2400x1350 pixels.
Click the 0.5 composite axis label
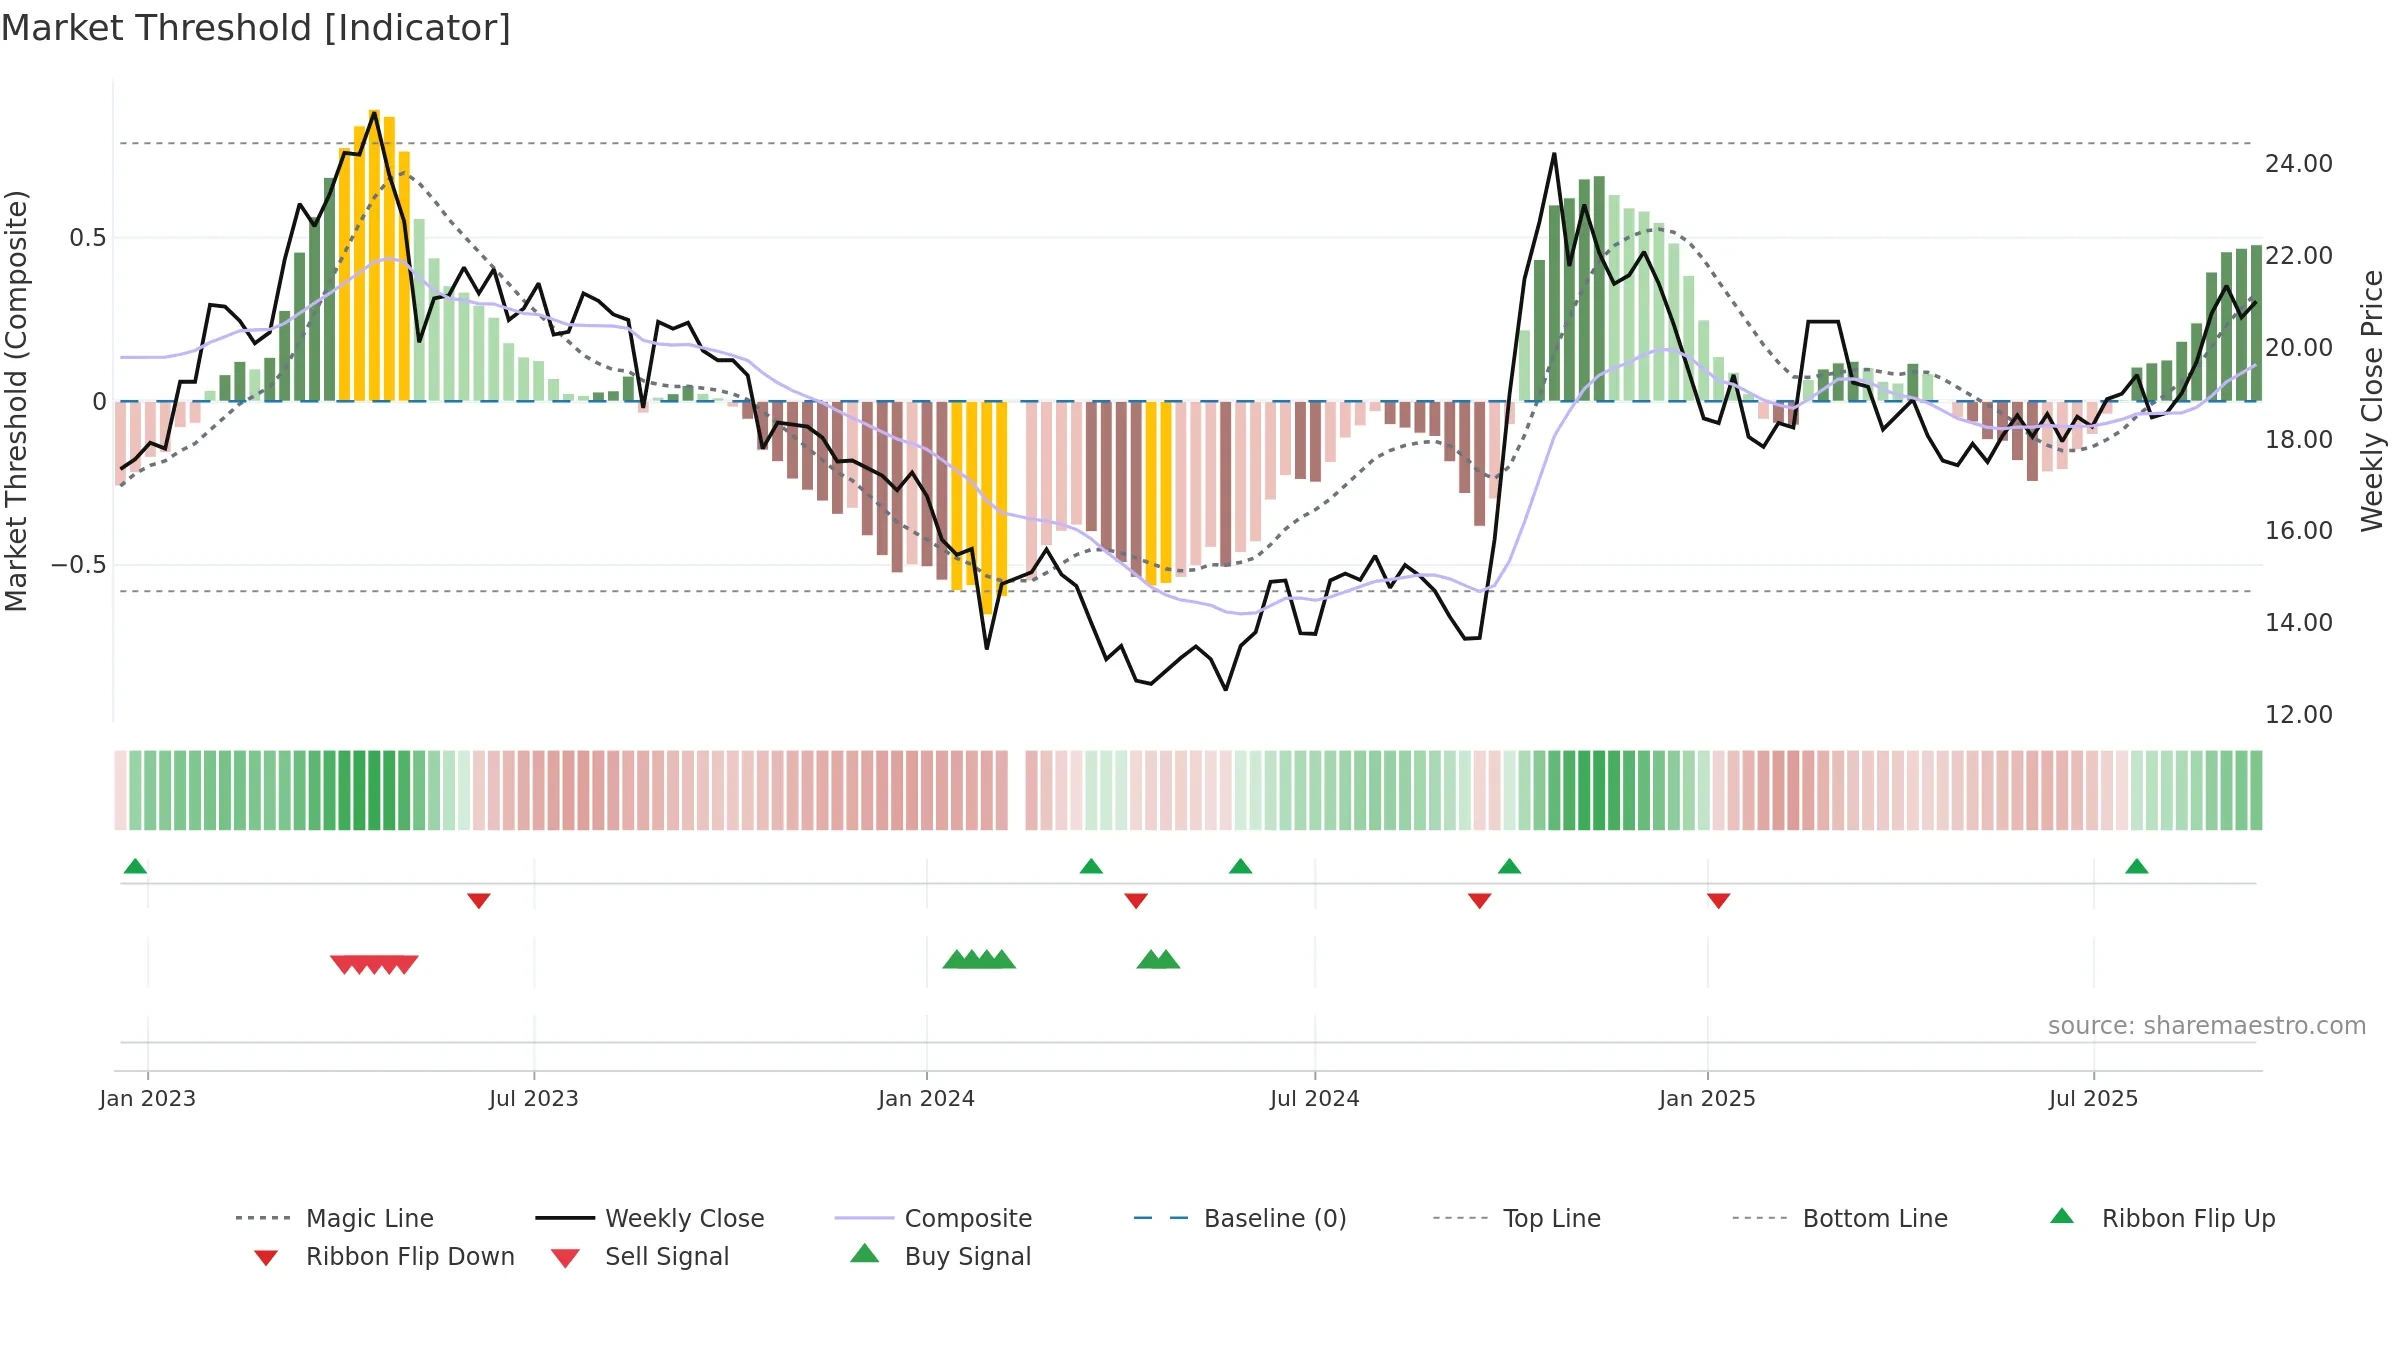point(88,238)
